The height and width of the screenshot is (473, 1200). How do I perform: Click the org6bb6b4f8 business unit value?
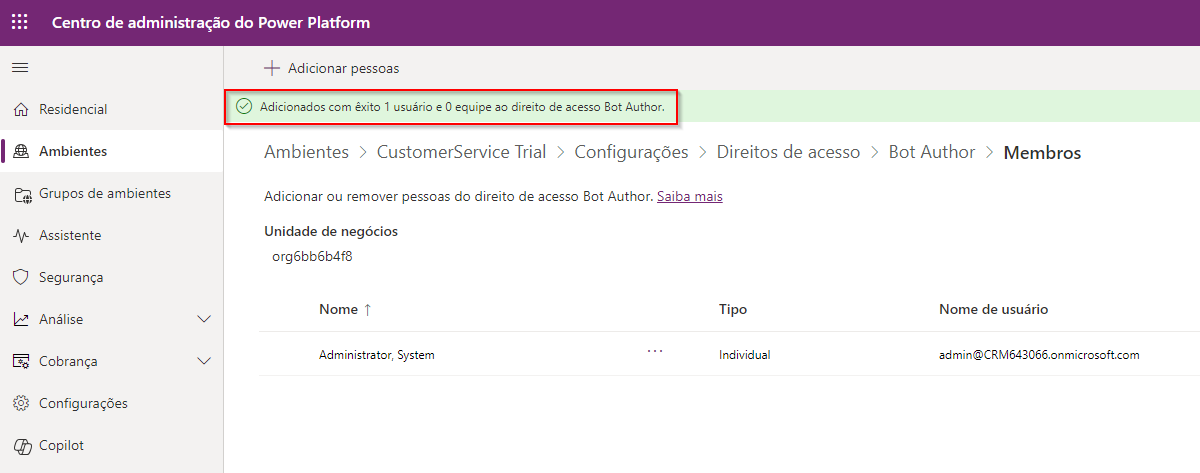[312, 257]
